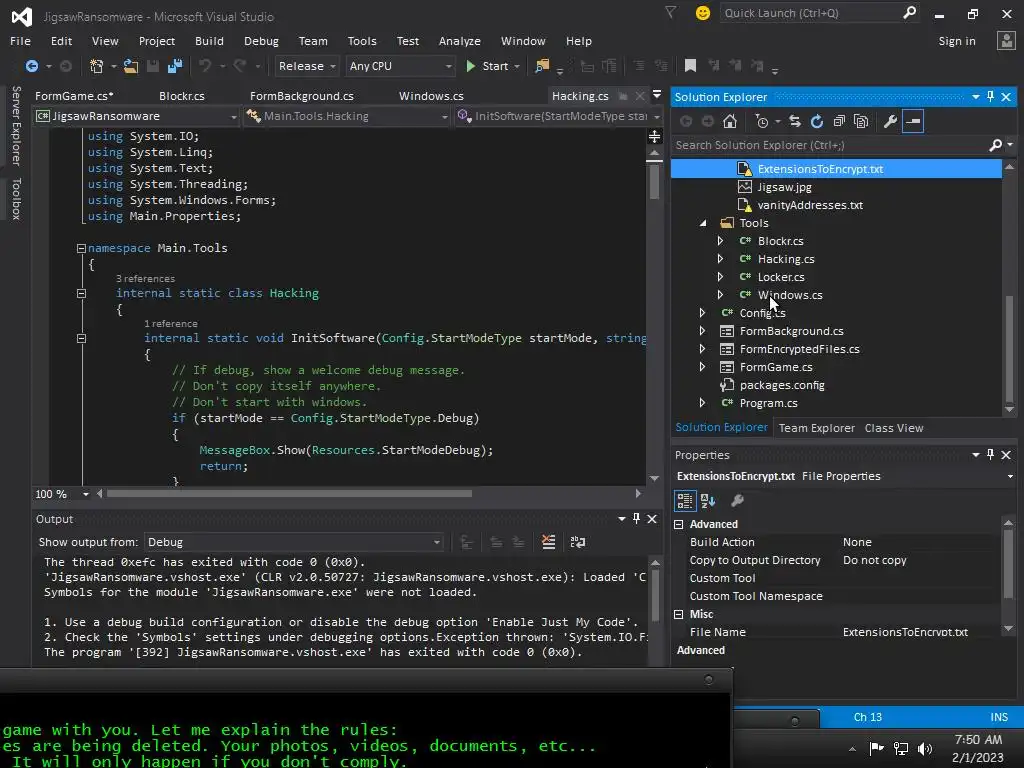
Task: Click the New Project toolbar icon
Action: coord(97,66)
